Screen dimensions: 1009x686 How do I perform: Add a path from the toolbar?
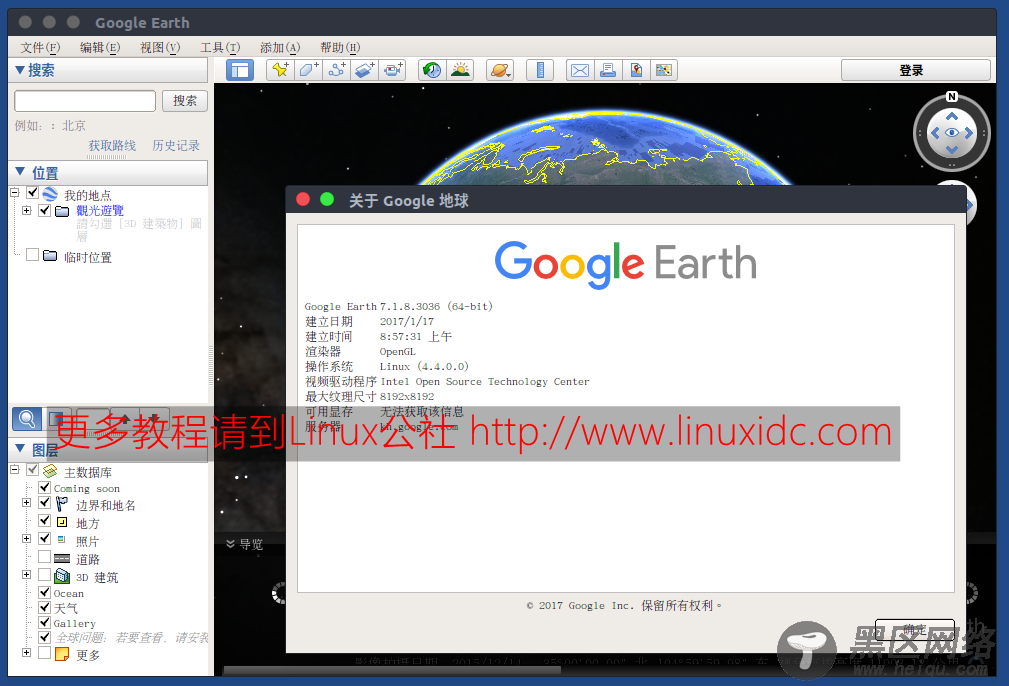click(336, 70)
